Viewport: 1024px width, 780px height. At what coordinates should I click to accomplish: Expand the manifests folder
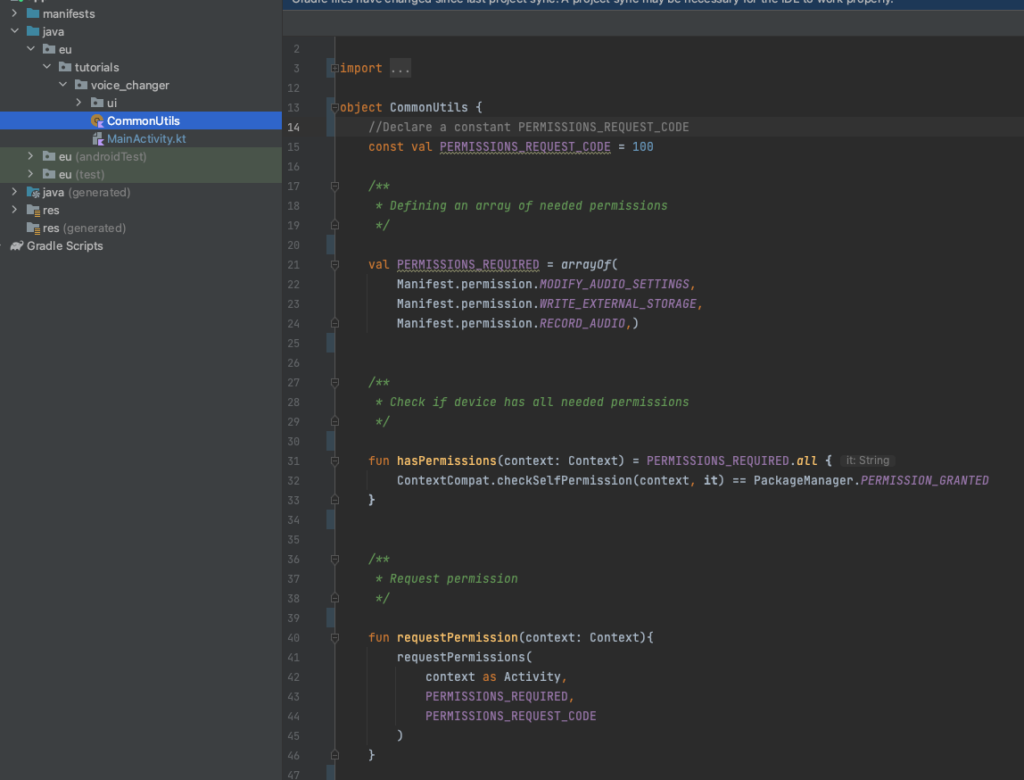tap(14, 14)
